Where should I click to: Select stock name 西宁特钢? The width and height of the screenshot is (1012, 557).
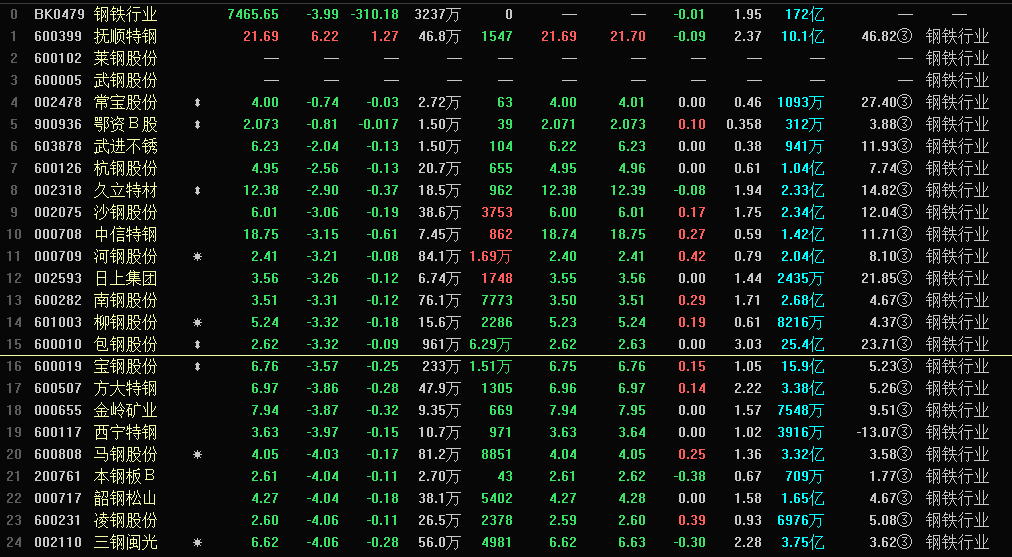[125, 432]
